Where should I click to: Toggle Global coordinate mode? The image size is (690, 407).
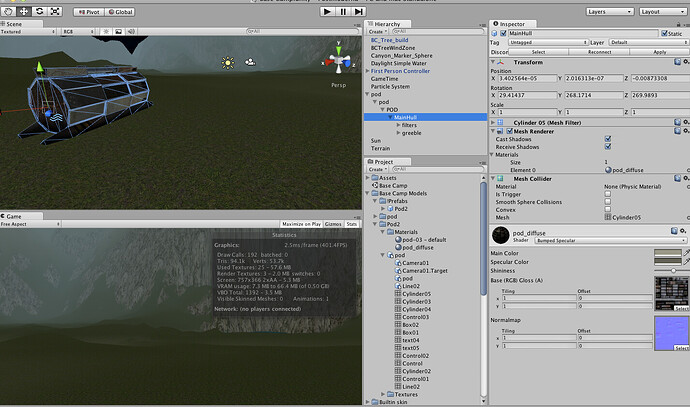pyautogui.click(x=120, y=12)
